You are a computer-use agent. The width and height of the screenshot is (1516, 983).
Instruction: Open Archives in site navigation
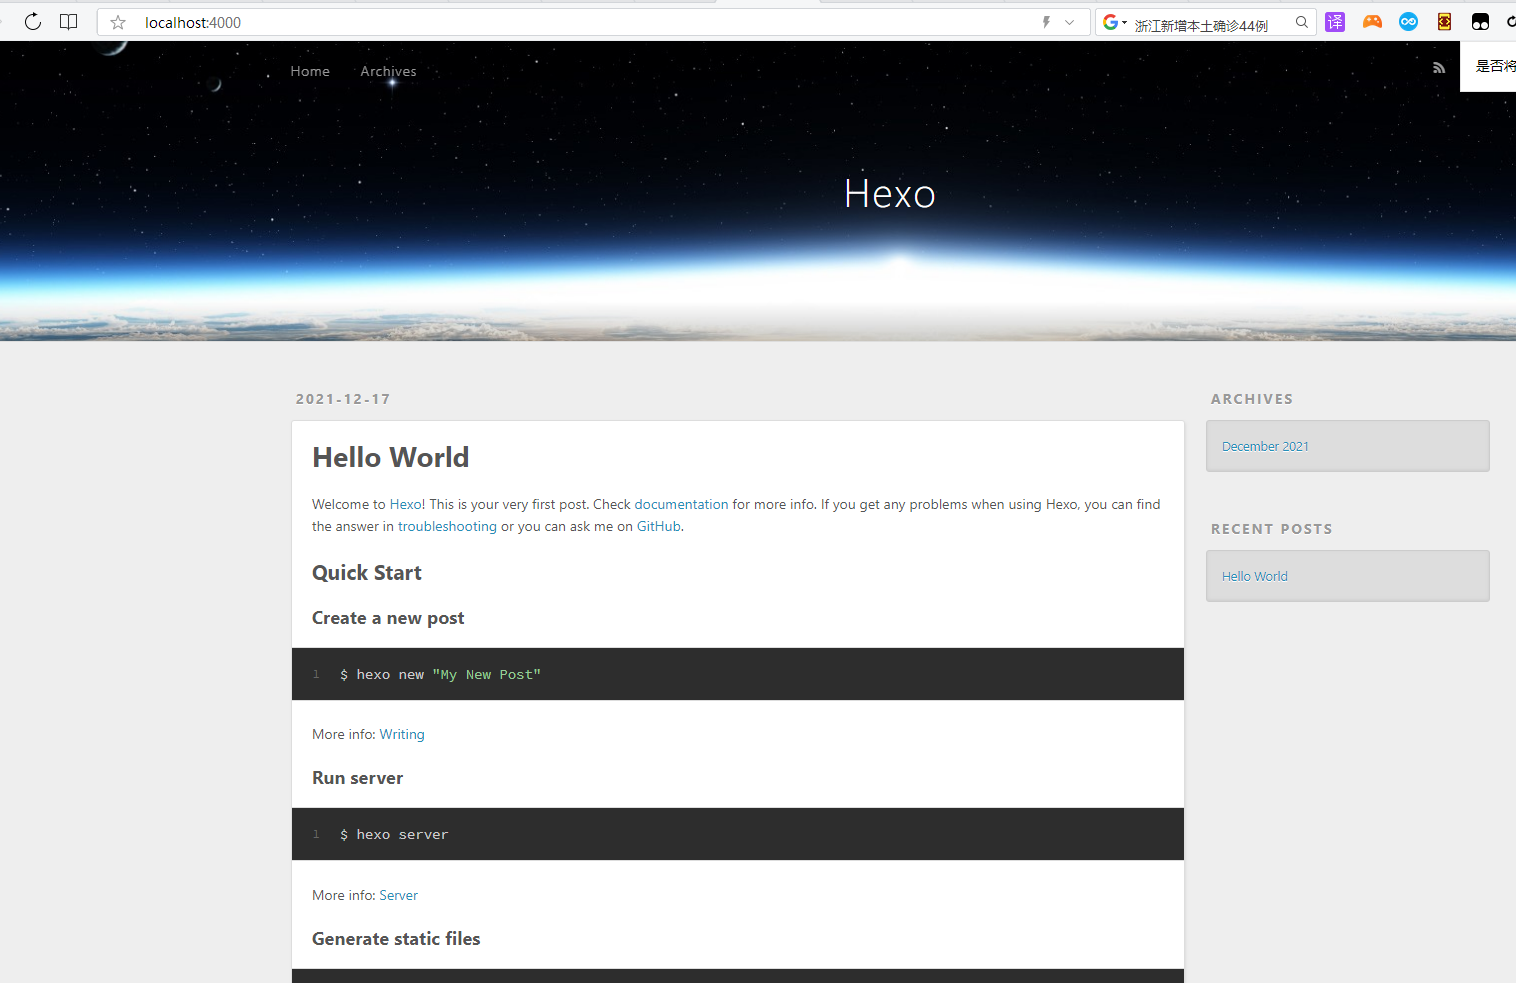388,71
